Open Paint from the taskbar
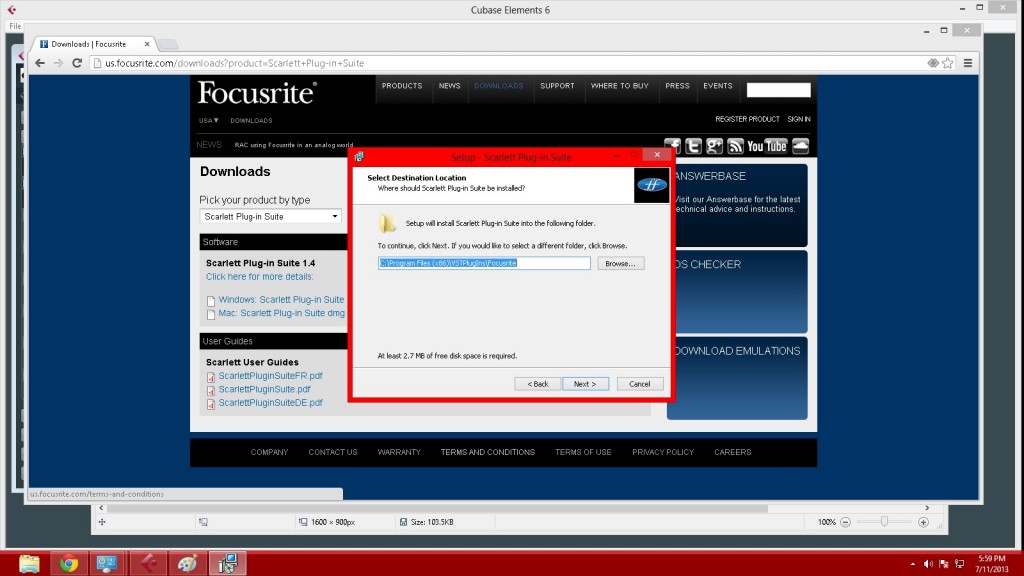The width and height of the screenshot is (1024, 576). (x=187, y=563)
